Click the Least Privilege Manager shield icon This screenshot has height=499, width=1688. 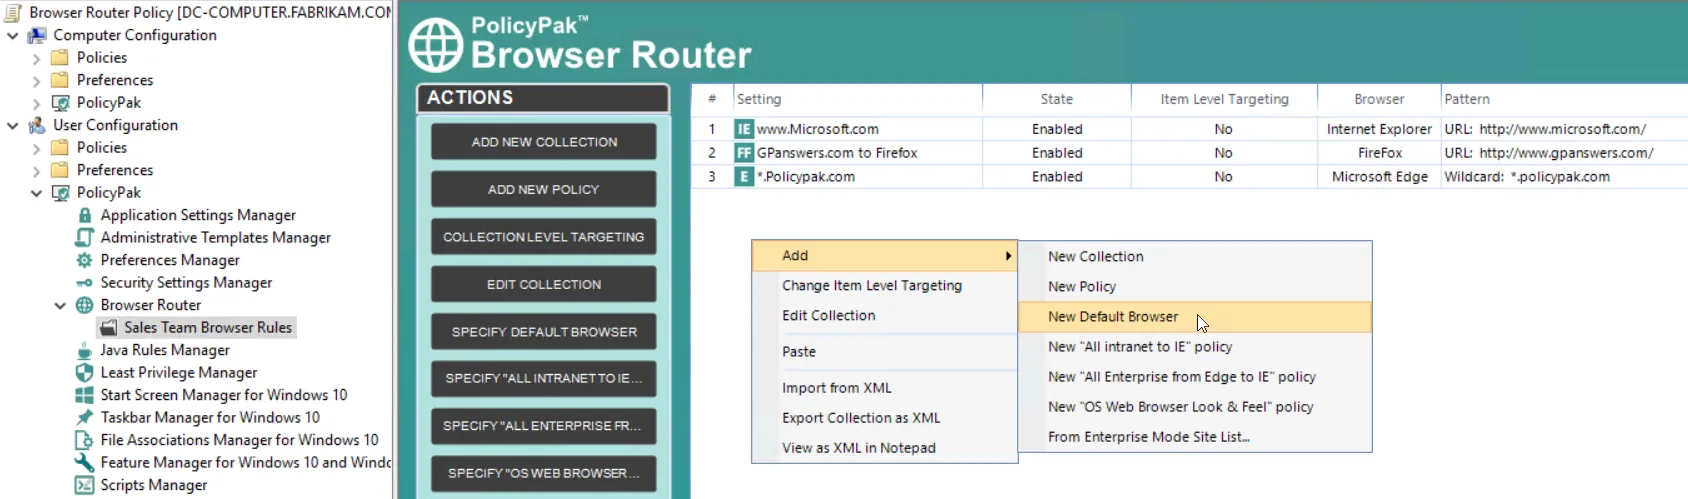pyautogui.click(x=85, y=372)
